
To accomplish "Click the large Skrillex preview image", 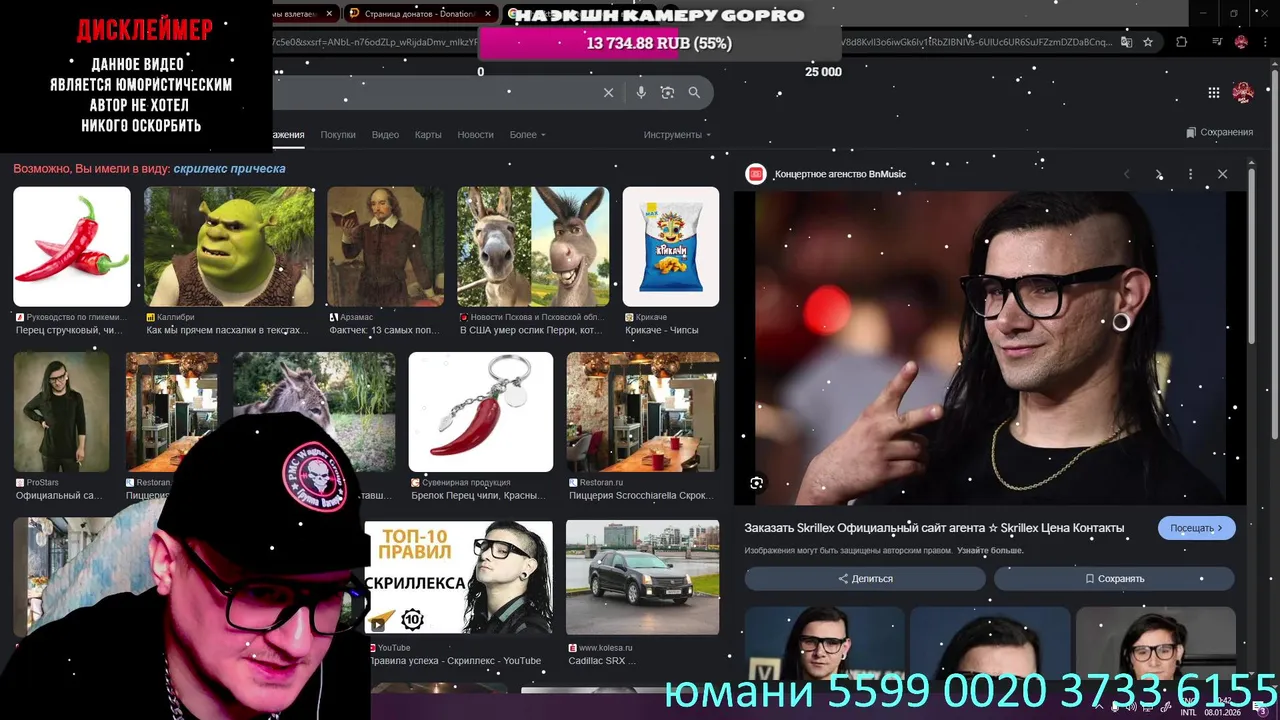I will [x=990, y=348].
